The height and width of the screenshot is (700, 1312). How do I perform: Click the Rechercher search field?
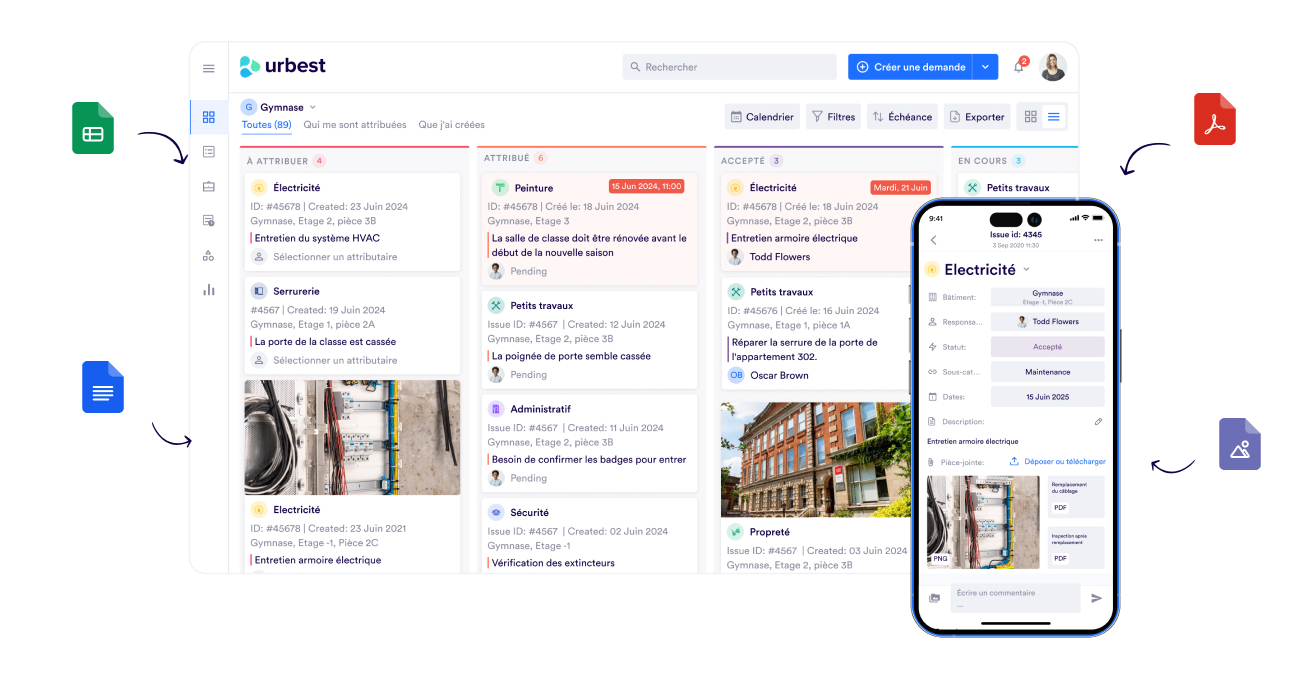tap(729, 67)
